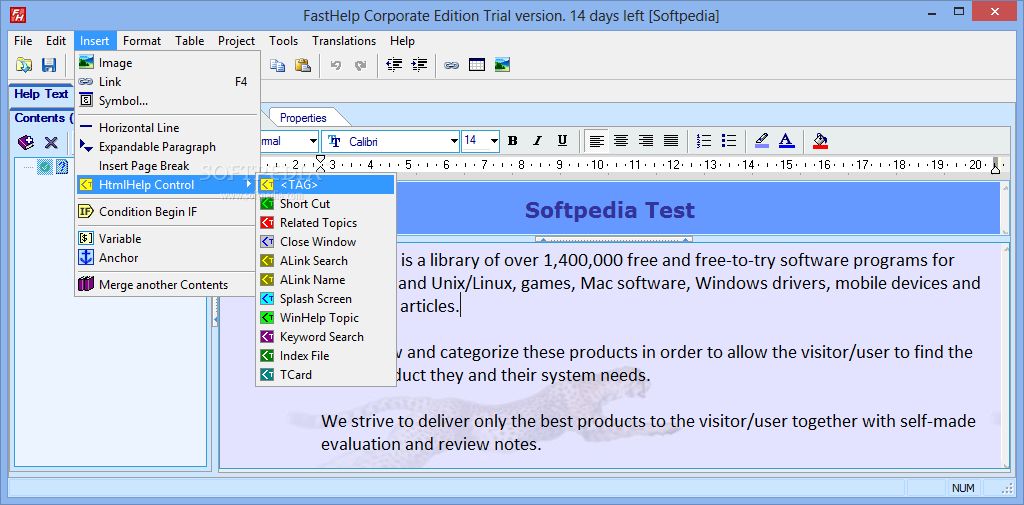Insert a Horizontal Line

[x=167, y=127]
